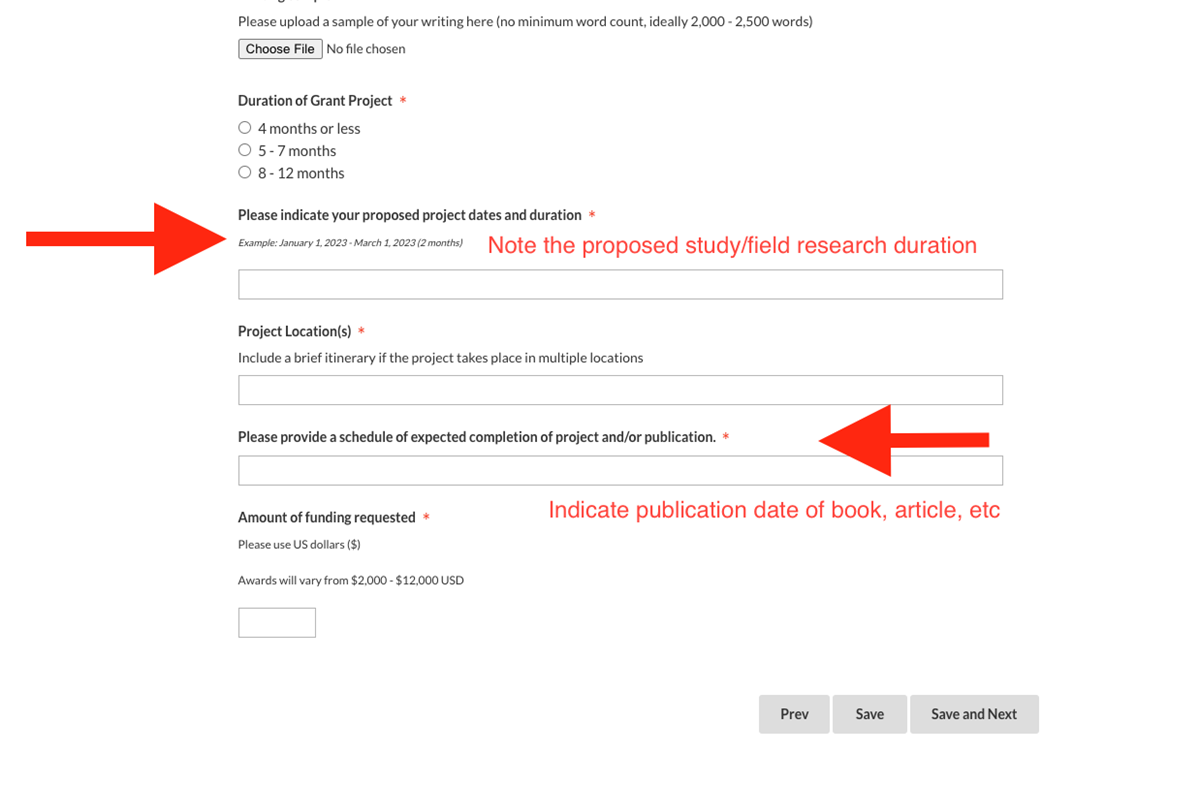This screenshot has height=786, width=1200.
Task: Click the red 'Note the proposed study/field research duration' text
Action: point(732,245)
